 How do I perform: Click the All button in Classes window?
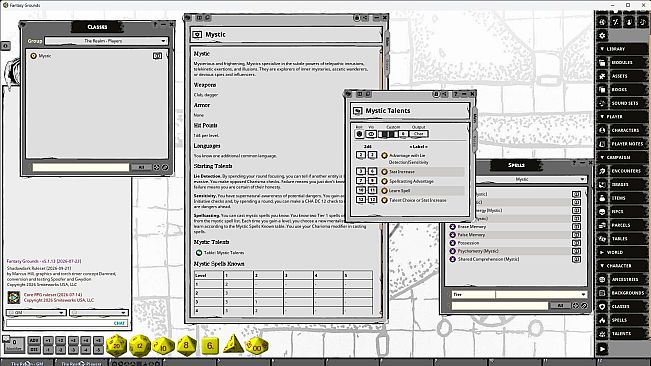point(141,167)
